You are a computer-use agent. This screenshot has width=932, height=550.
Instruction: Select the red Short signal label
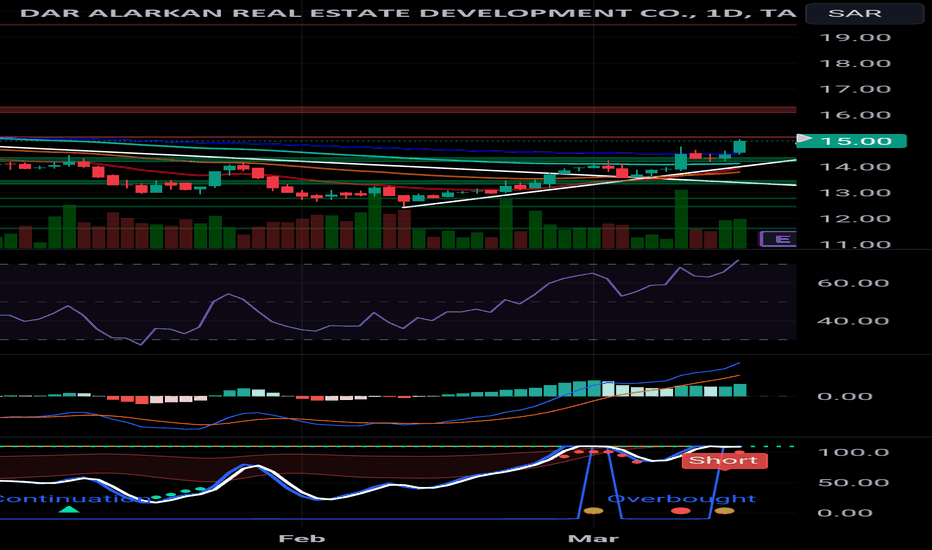(724, 460)
